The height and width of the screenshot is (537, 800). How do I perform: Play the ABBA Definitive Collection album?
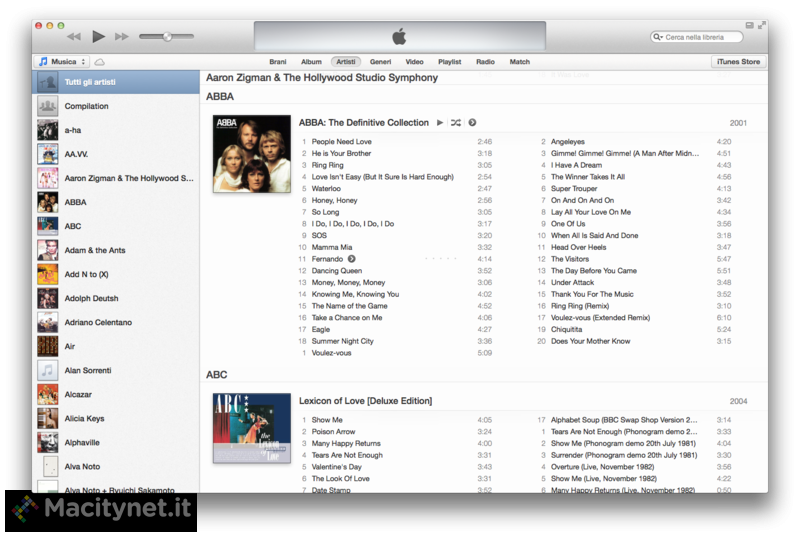440,122
